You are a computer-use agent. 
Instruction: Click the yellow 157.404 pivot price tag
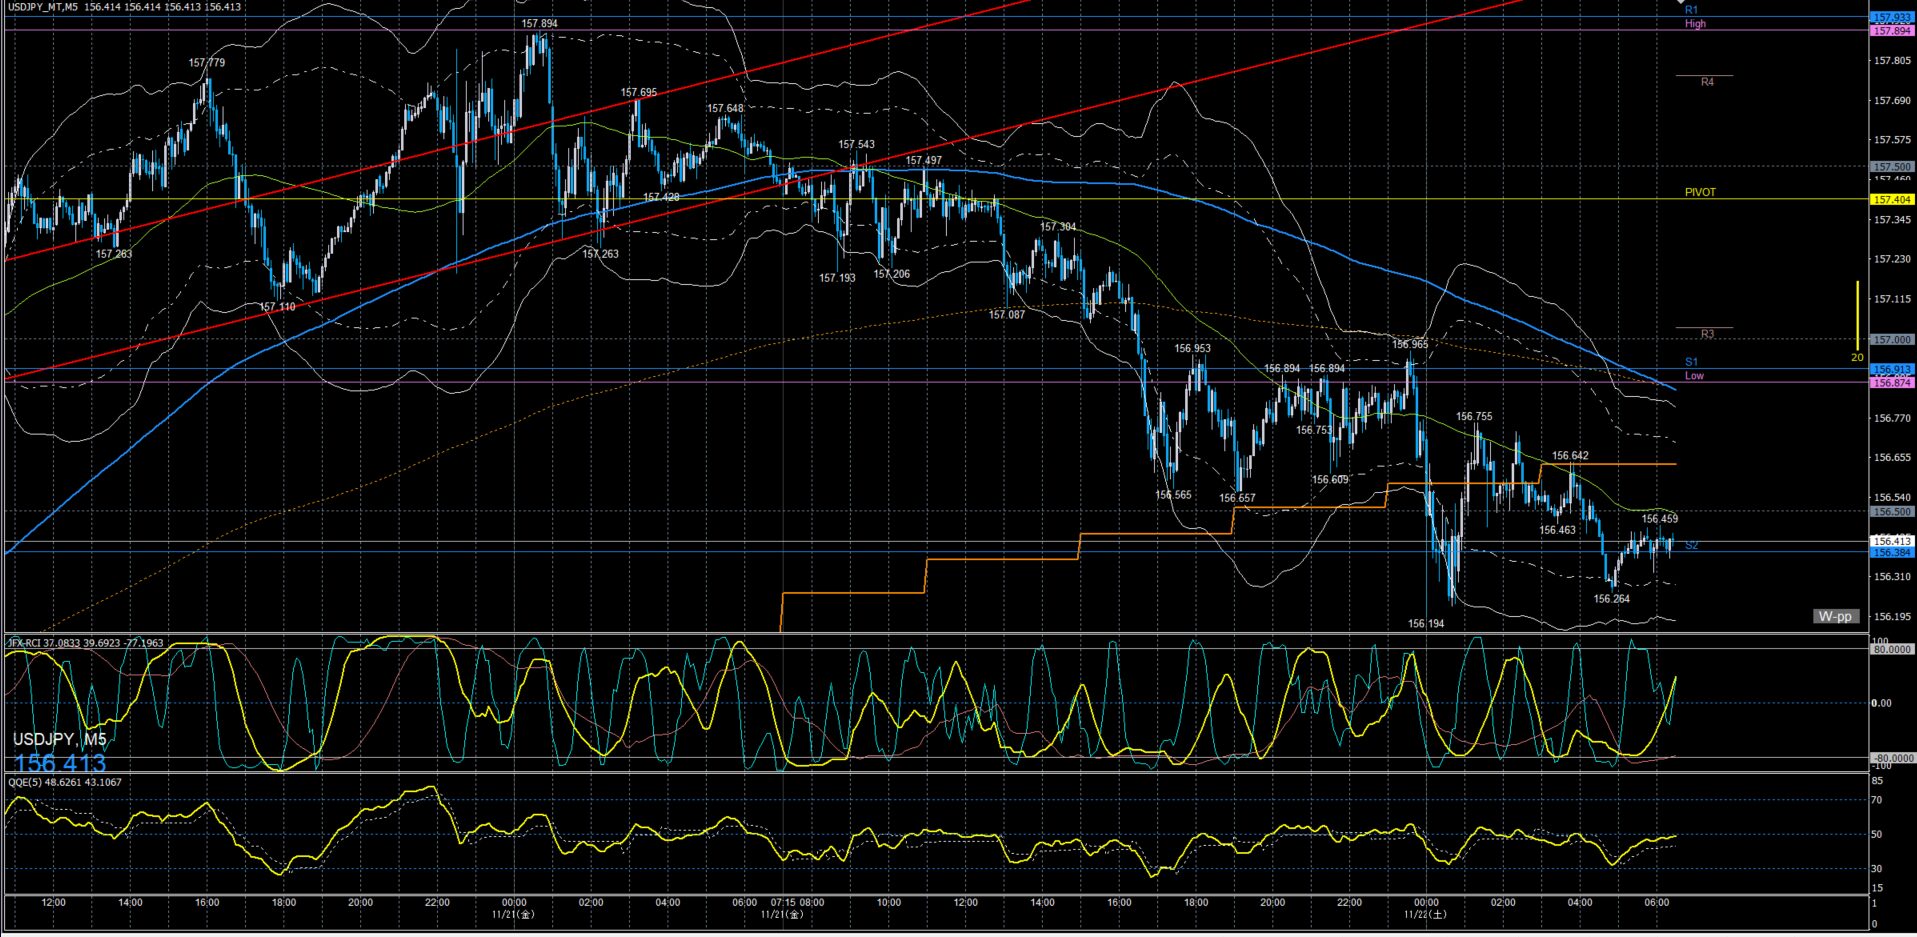pyautogui.click(x=1892, y=200)
